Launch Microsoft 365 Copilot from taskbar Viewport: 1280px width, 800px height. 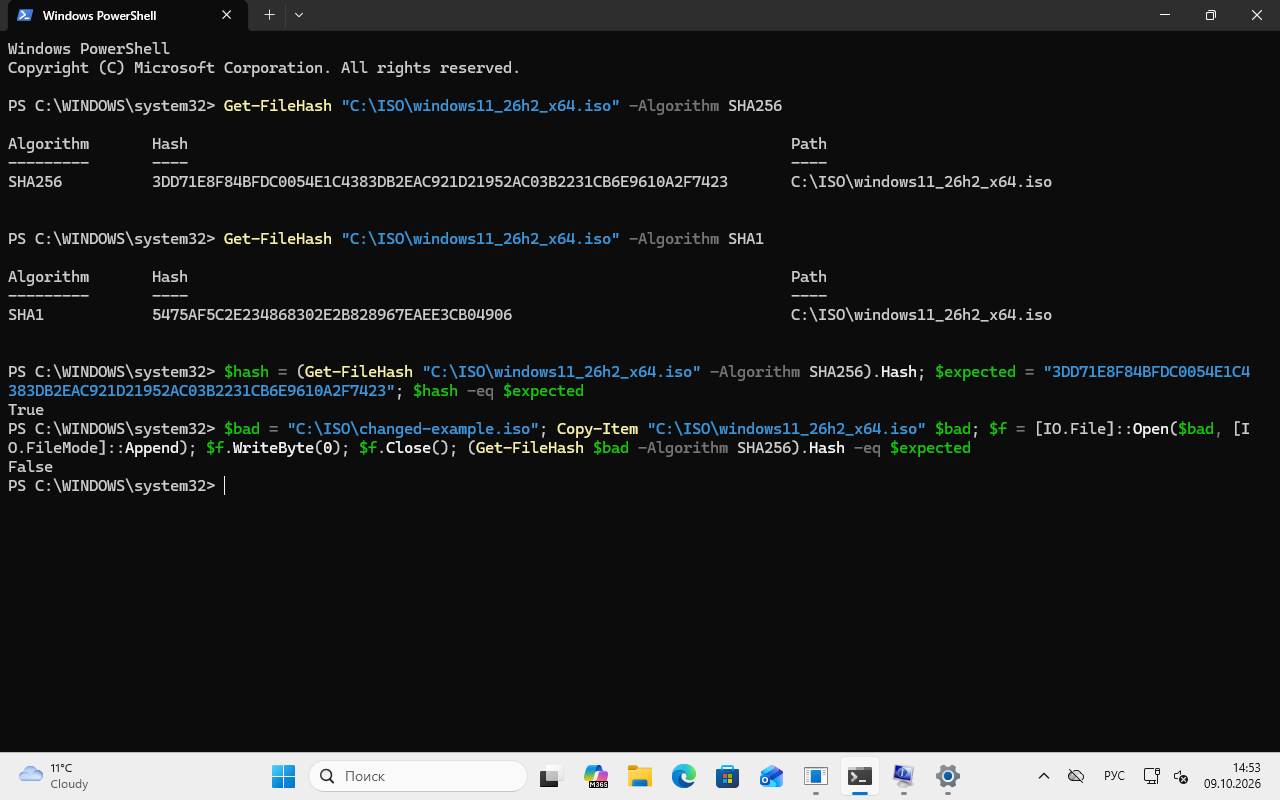click(x=596, y=776)
